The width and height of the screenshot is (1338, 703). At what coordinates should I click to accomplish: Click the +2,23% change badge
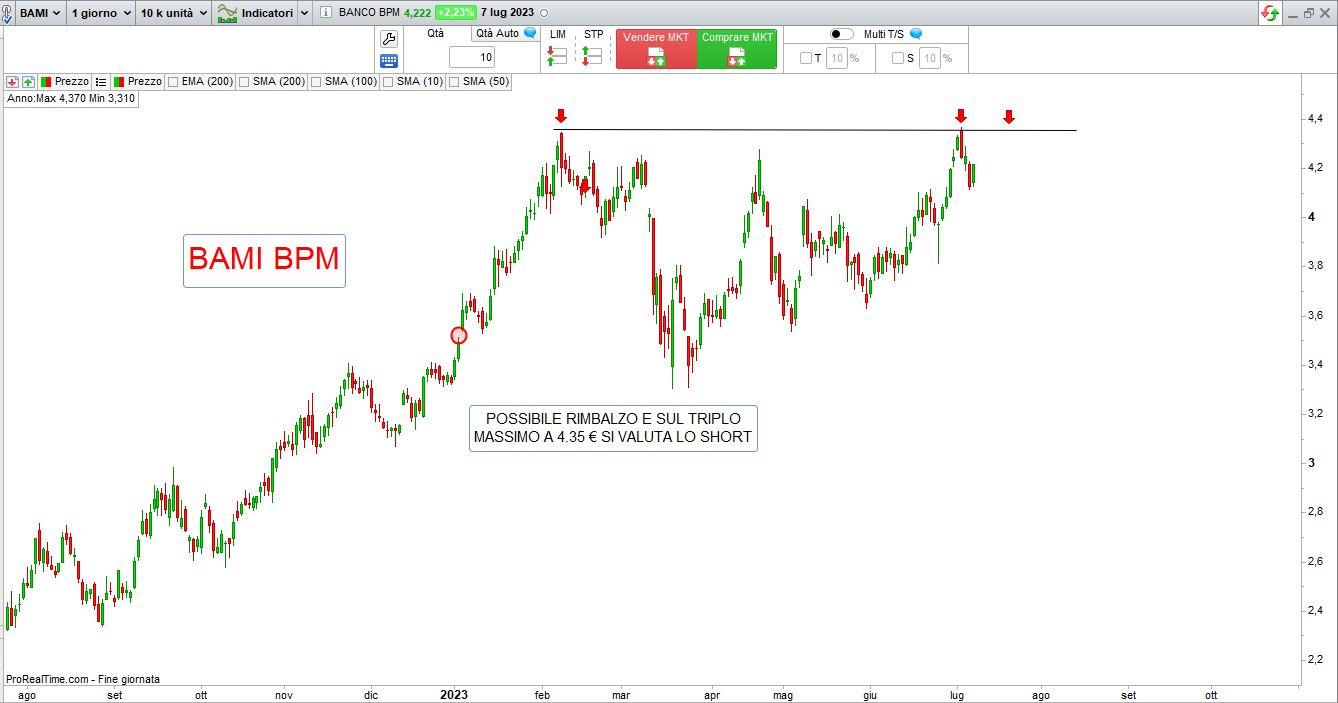click(x=455, y=13)
